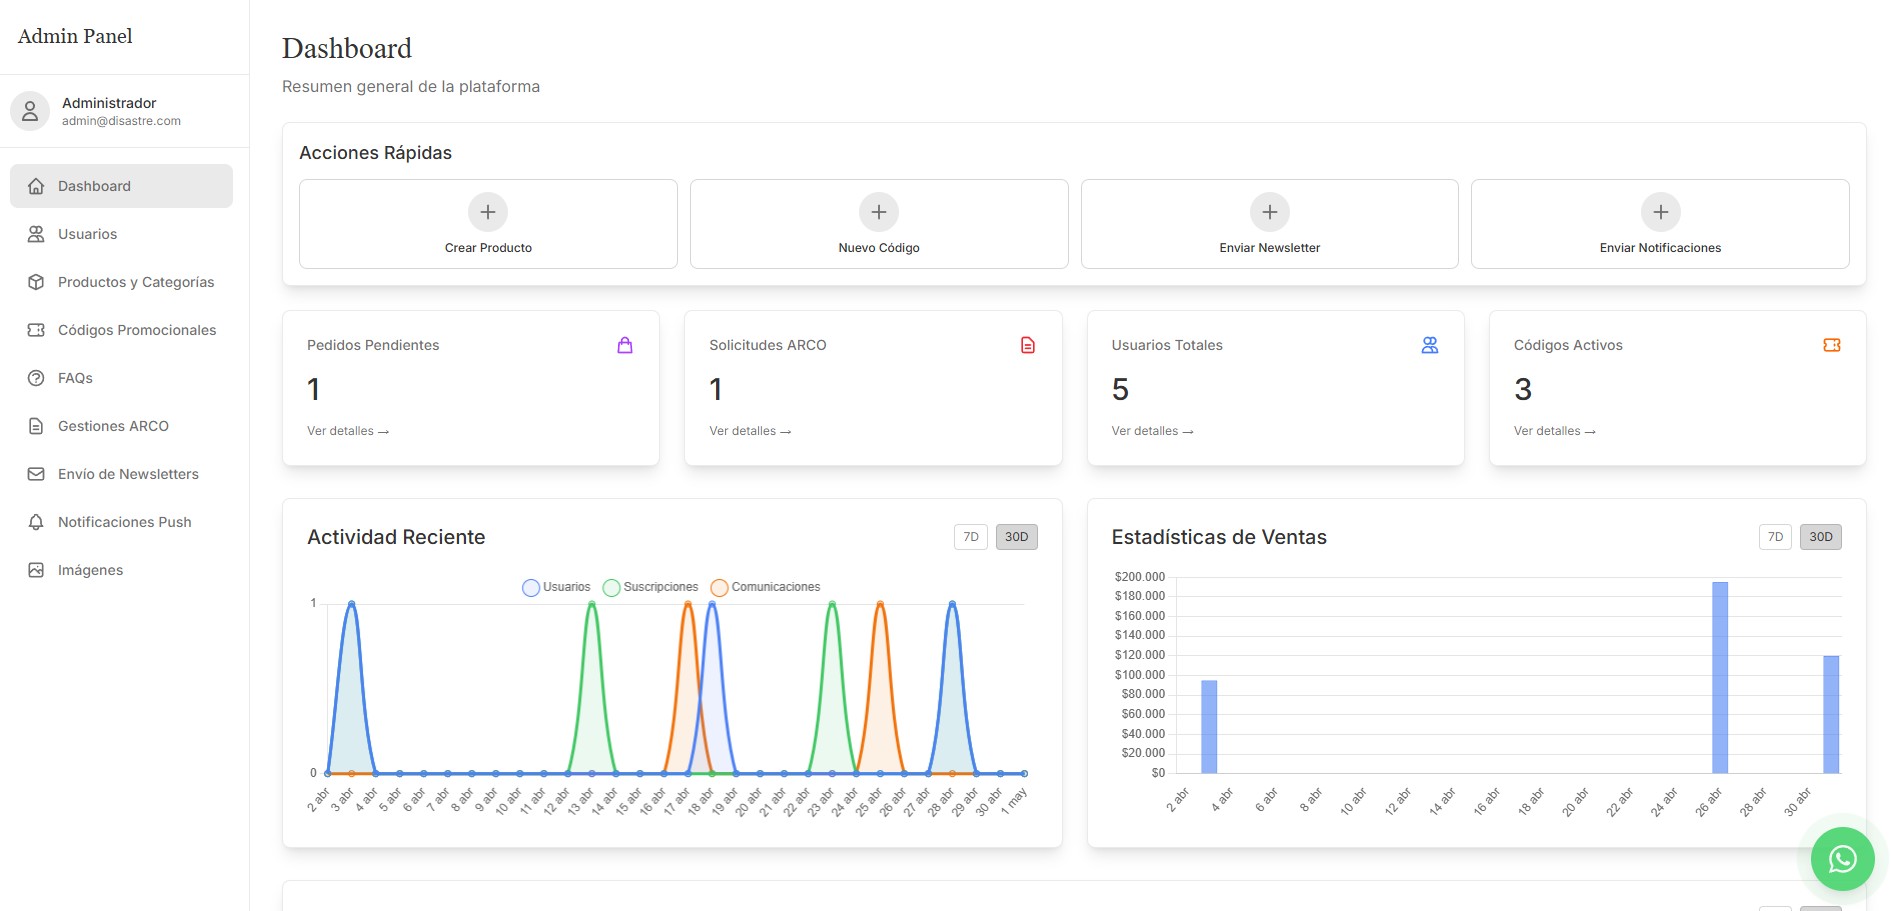Click the blue users icon in Usuarios Totales
Screen dimensions: 1891x911
pyautogui.click(x=1430, y=345)
